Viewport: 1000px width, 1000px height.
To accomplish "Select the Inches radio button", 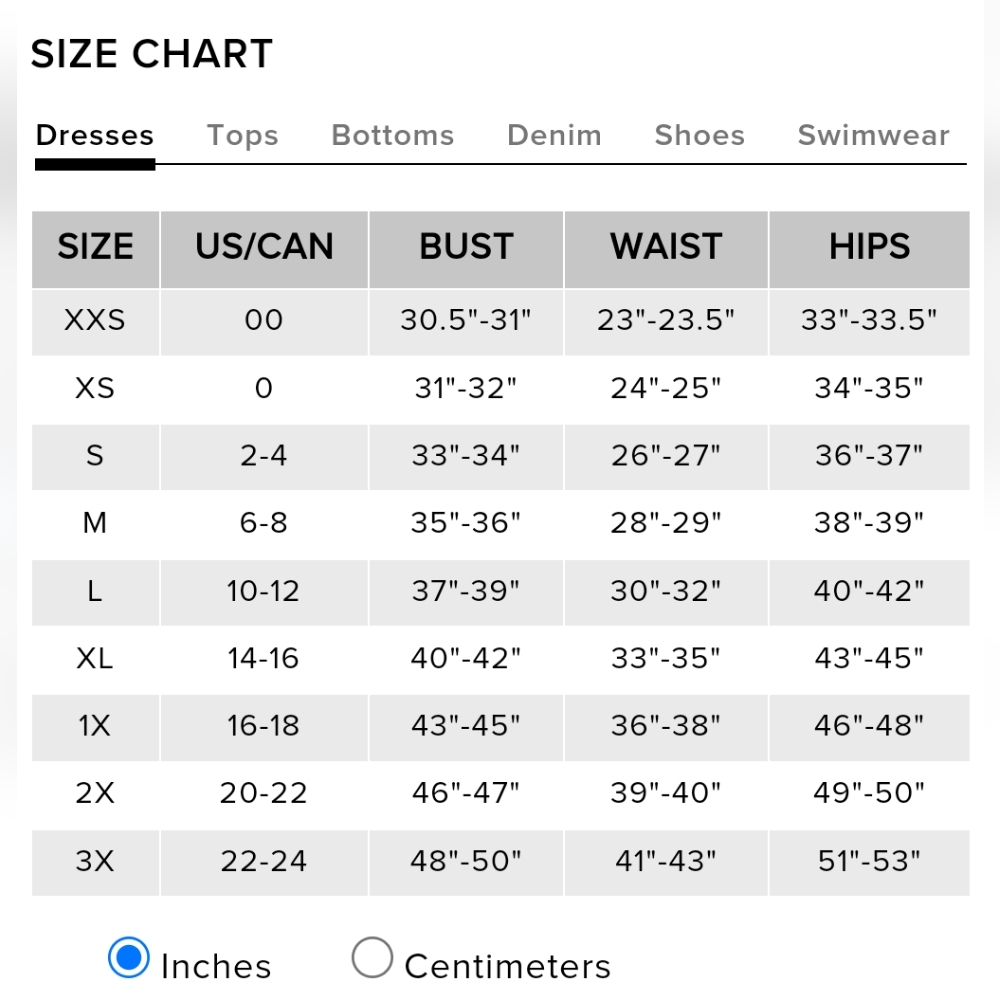I will pos(129,958).
